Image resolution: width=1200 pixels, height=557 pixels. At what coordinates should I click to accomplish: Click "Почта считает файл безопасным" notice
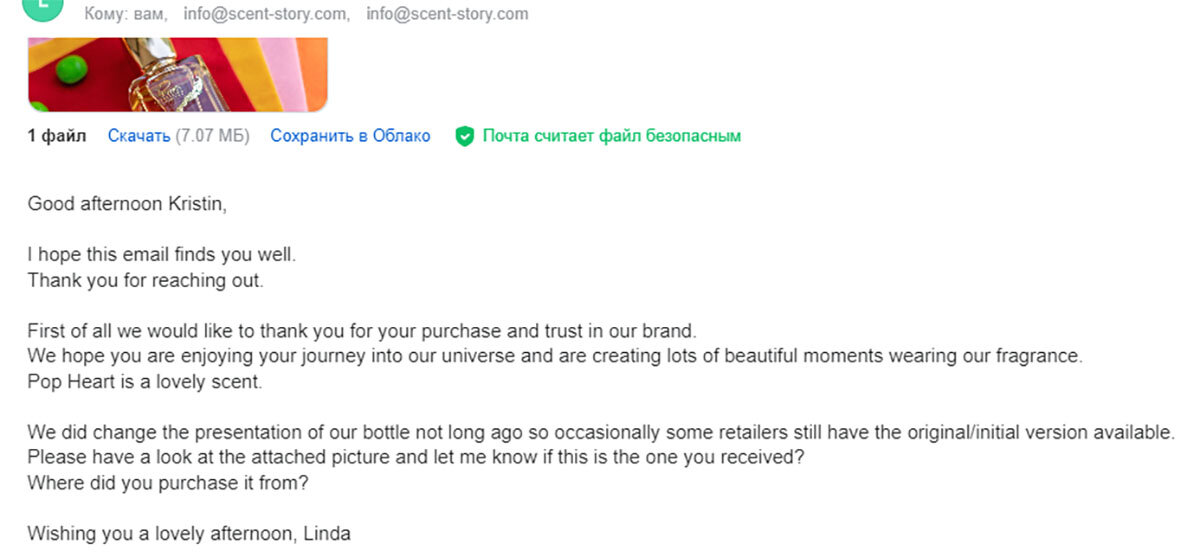611,136
